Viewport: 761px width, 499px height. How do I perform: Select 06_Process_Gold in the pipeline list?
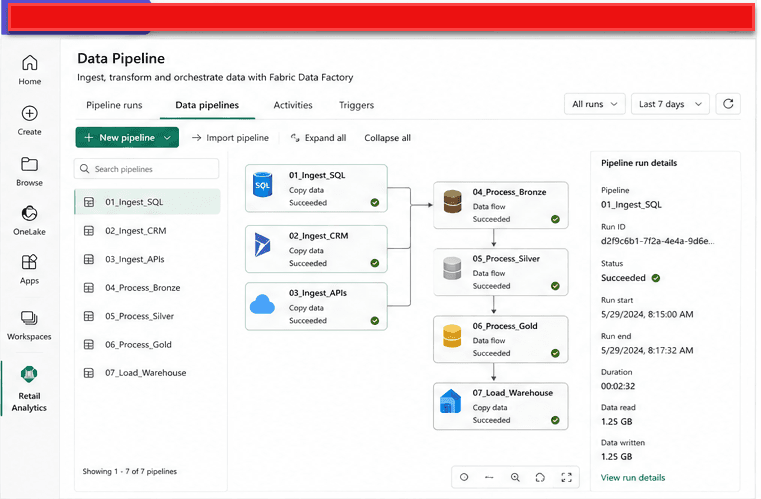tap(148, 345)
